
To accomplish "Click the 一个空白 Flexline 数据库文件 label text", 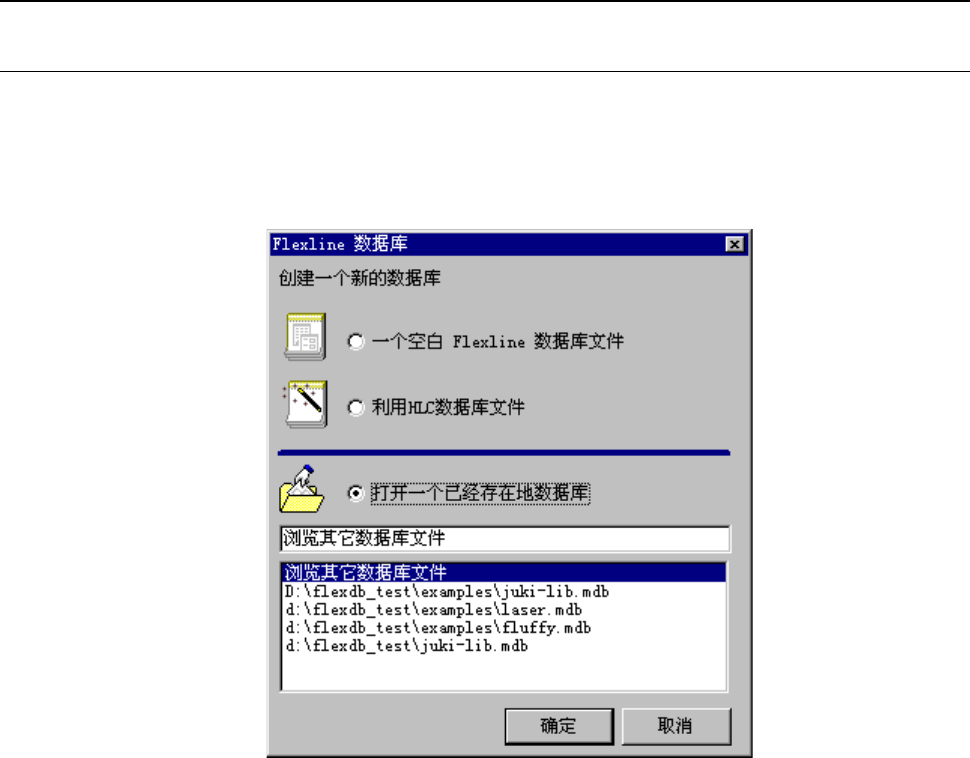I will [x=498, y=341].
